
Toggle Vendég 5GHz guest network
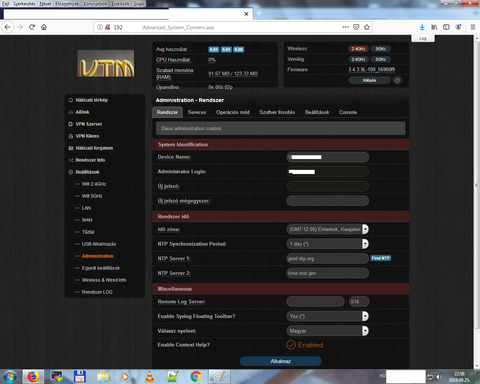[x=381, y=59]
